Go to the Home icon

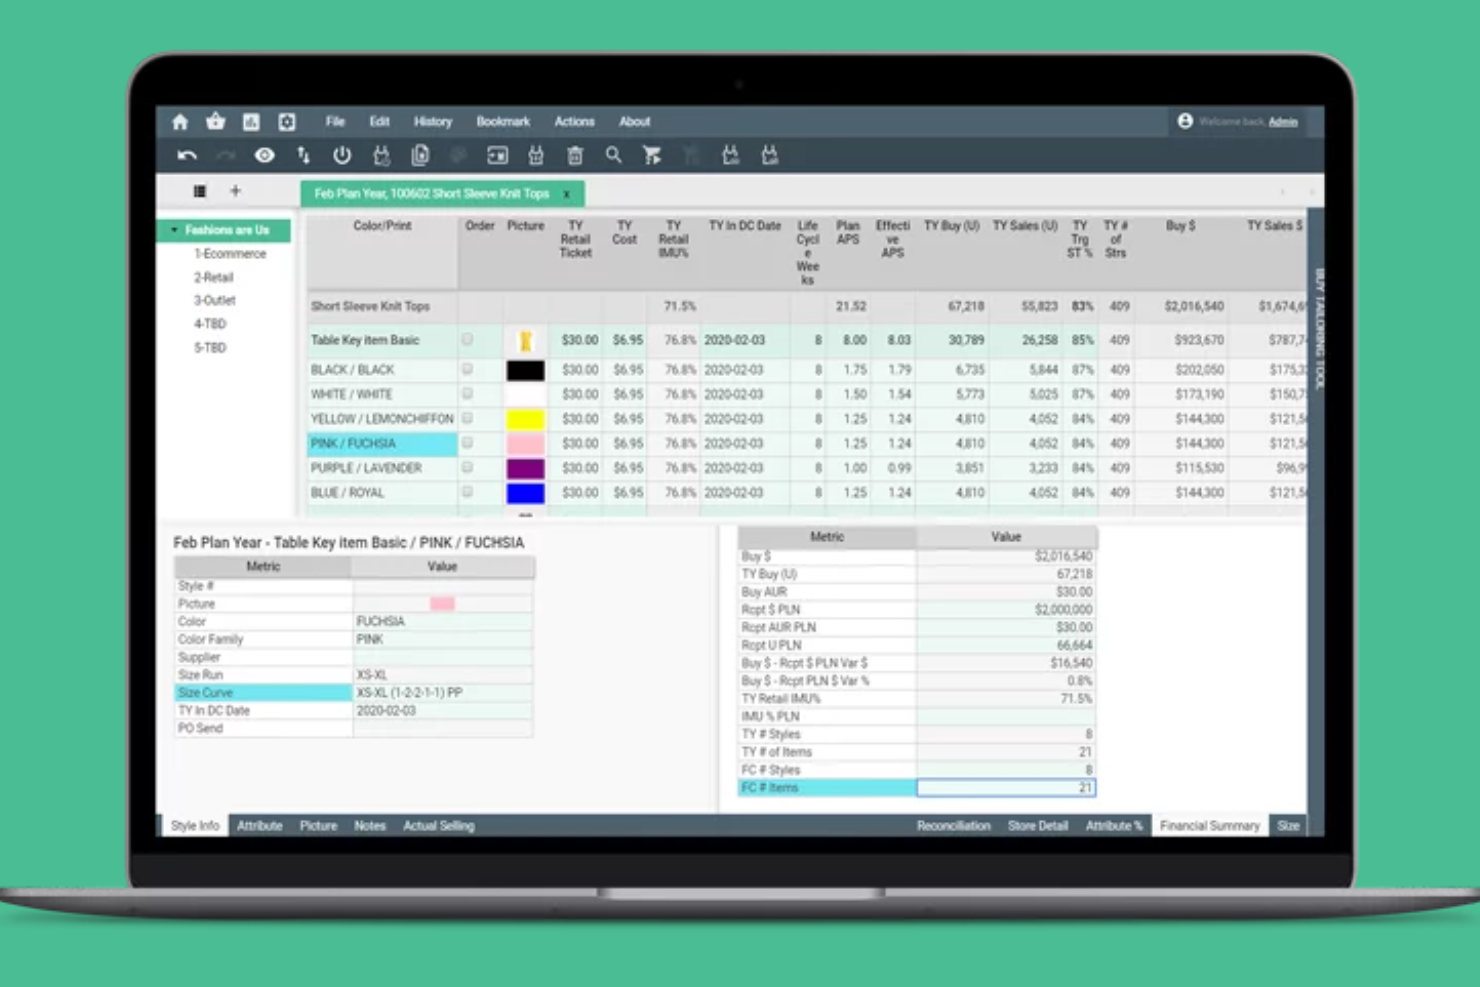pyautogui.click(x=180, y=122)
